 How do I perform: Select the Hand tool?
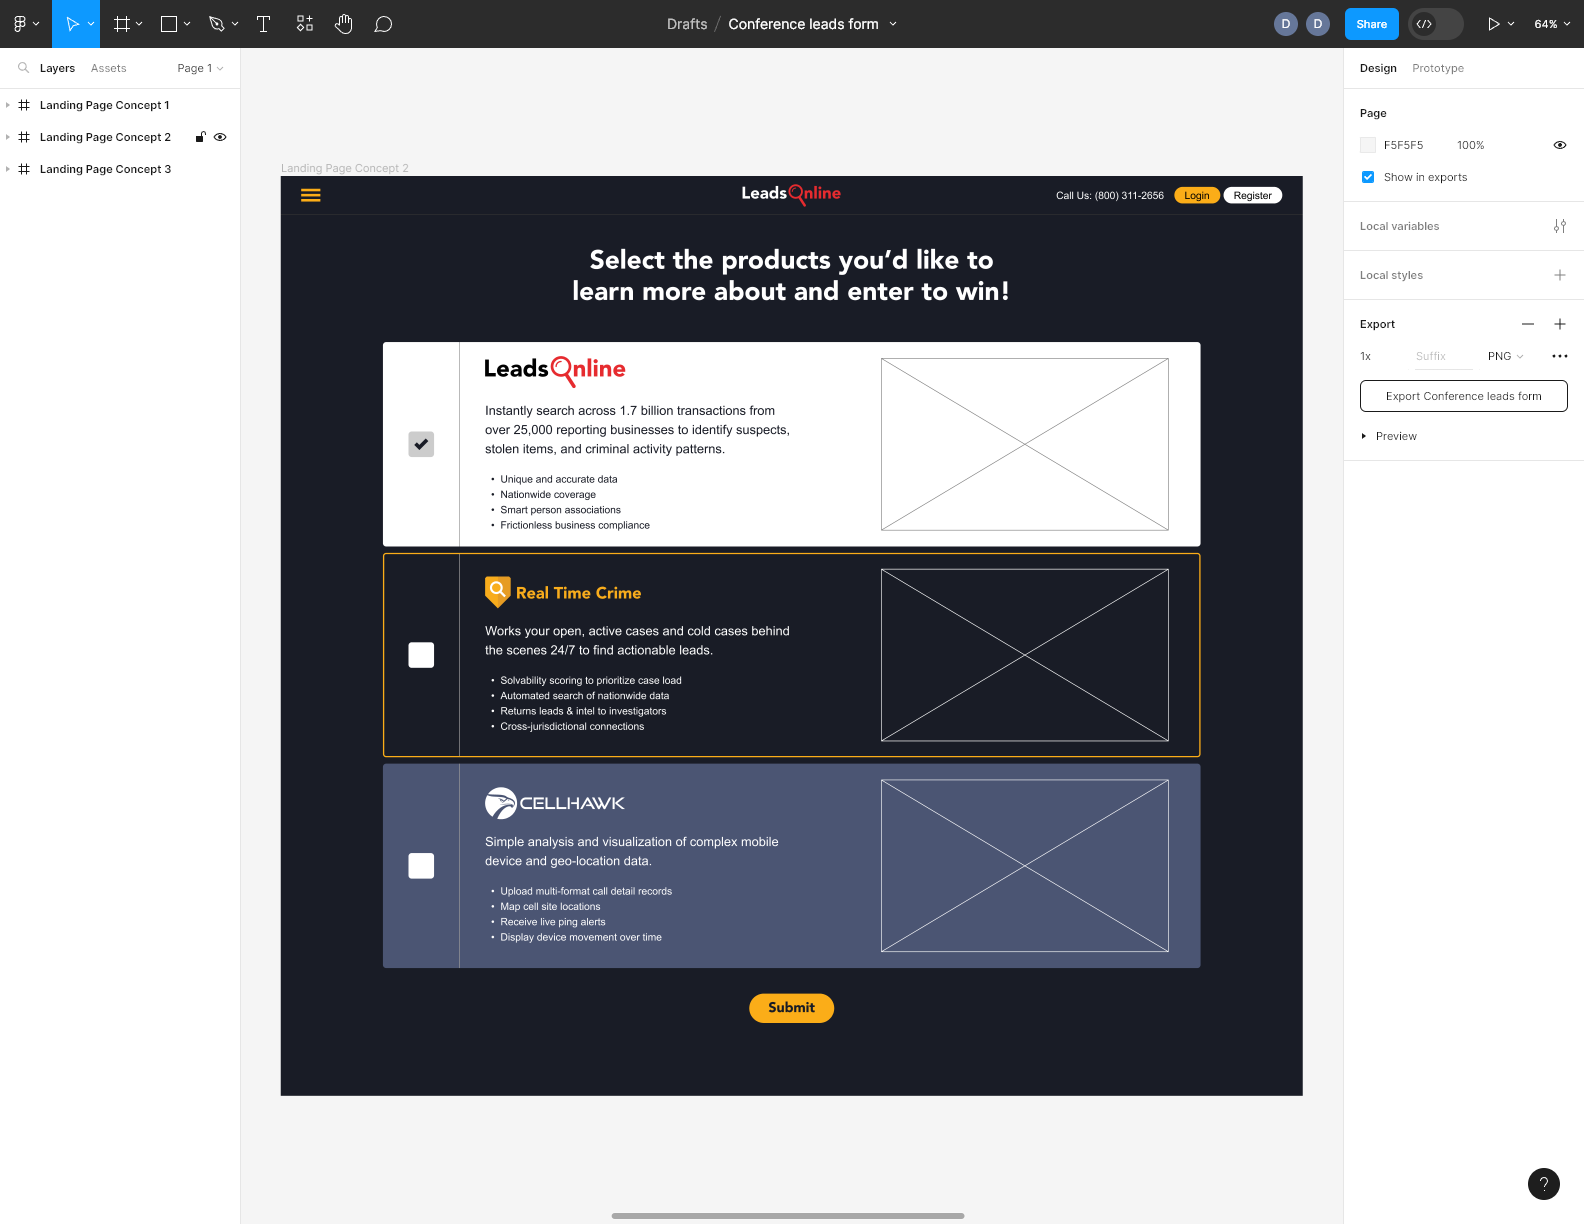[344, 24]
